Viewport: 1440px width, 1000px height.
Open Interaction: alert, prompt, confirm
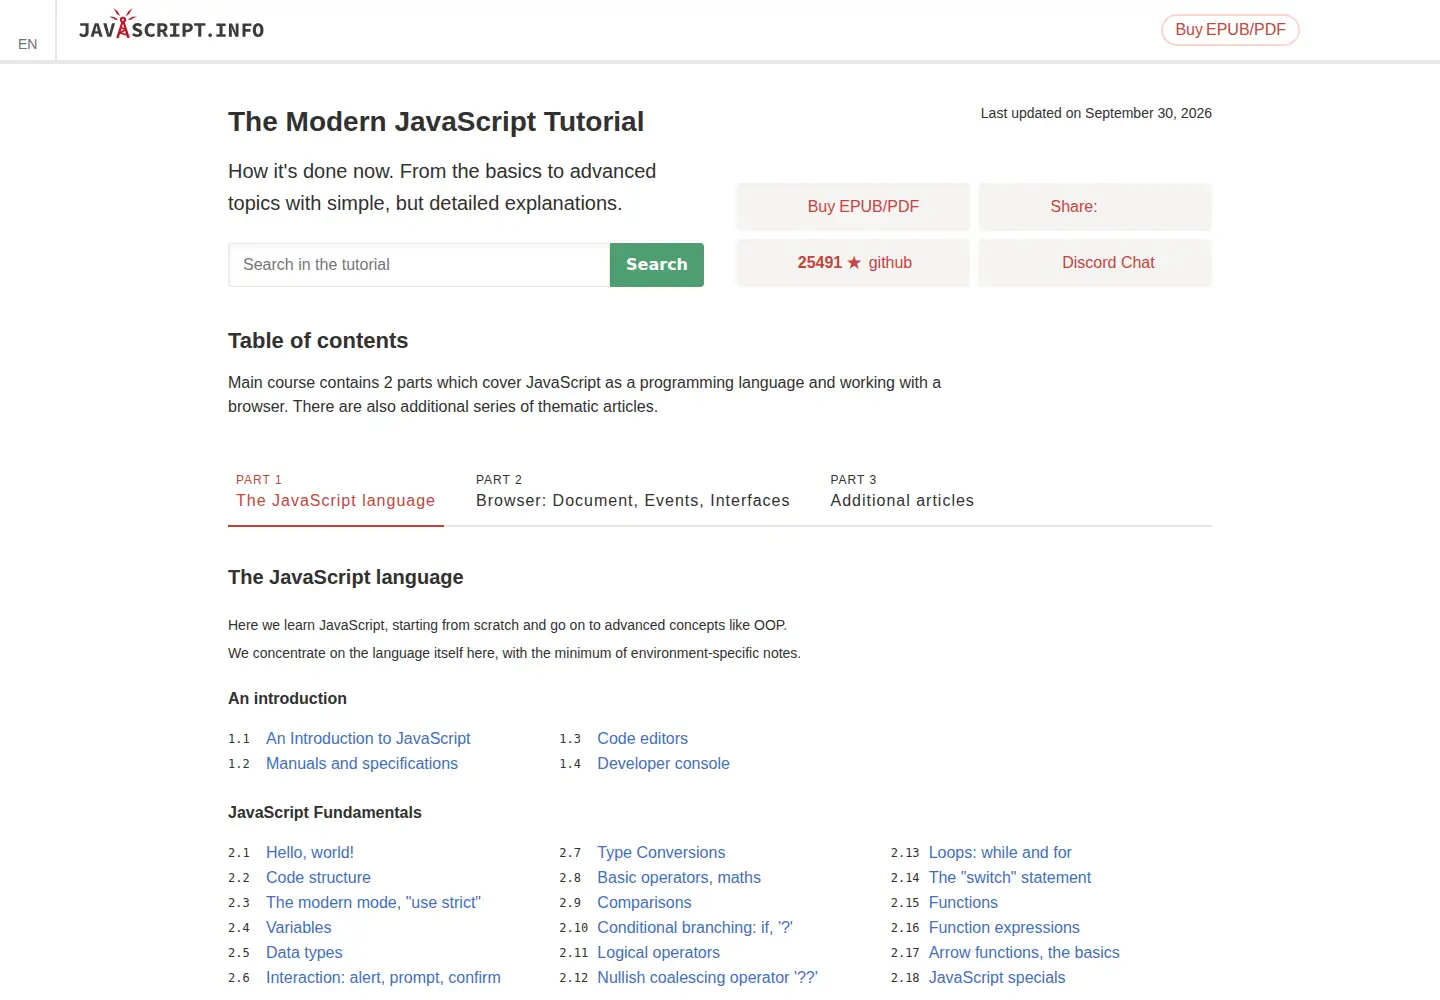click(383, 978)
